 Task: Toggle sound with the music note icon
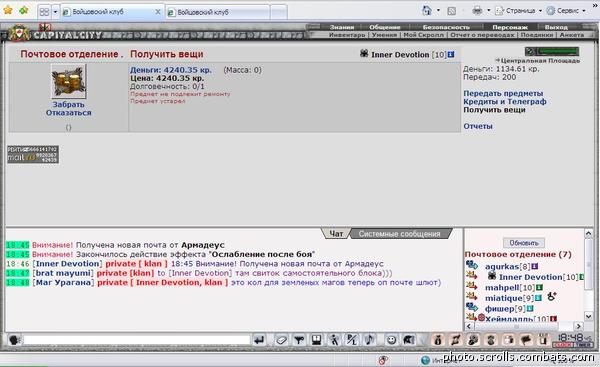click(x=369, y=340)
